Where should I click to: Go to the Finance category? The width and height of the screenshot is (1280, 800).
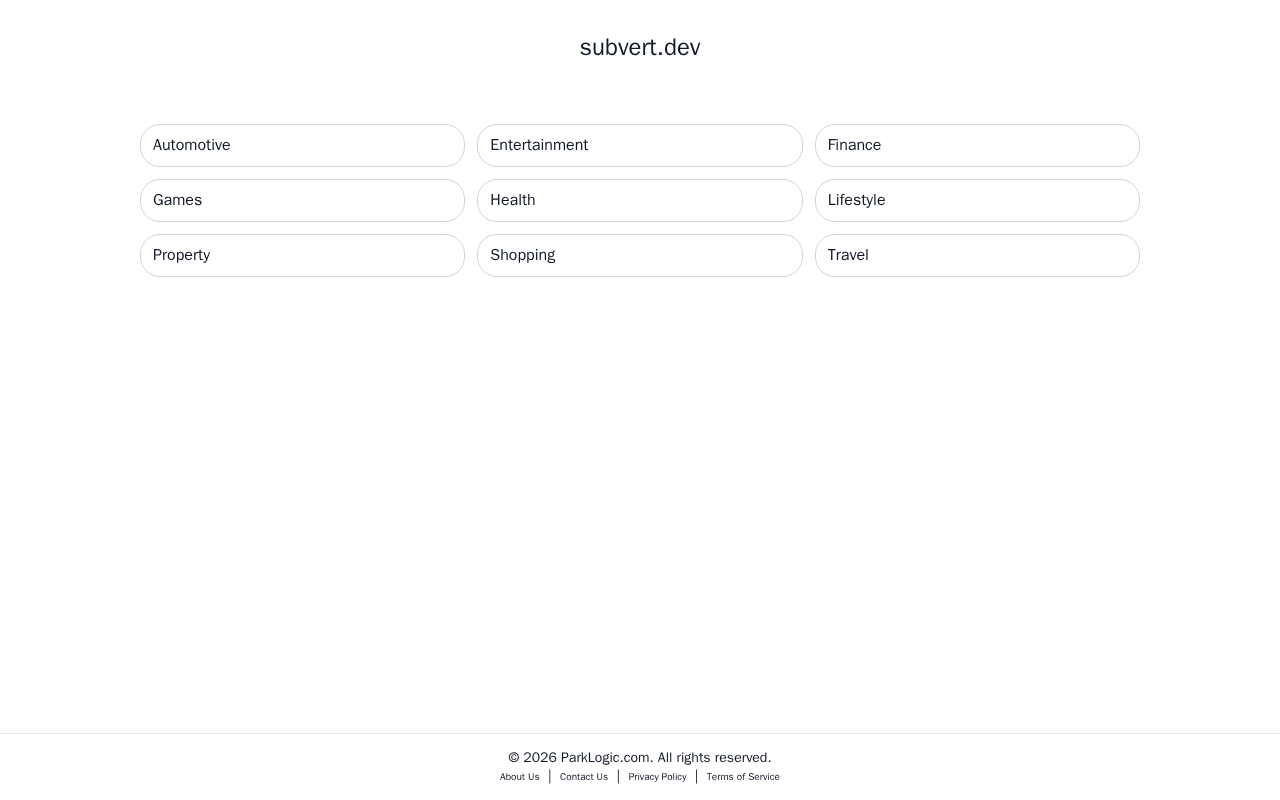[976, 145]
